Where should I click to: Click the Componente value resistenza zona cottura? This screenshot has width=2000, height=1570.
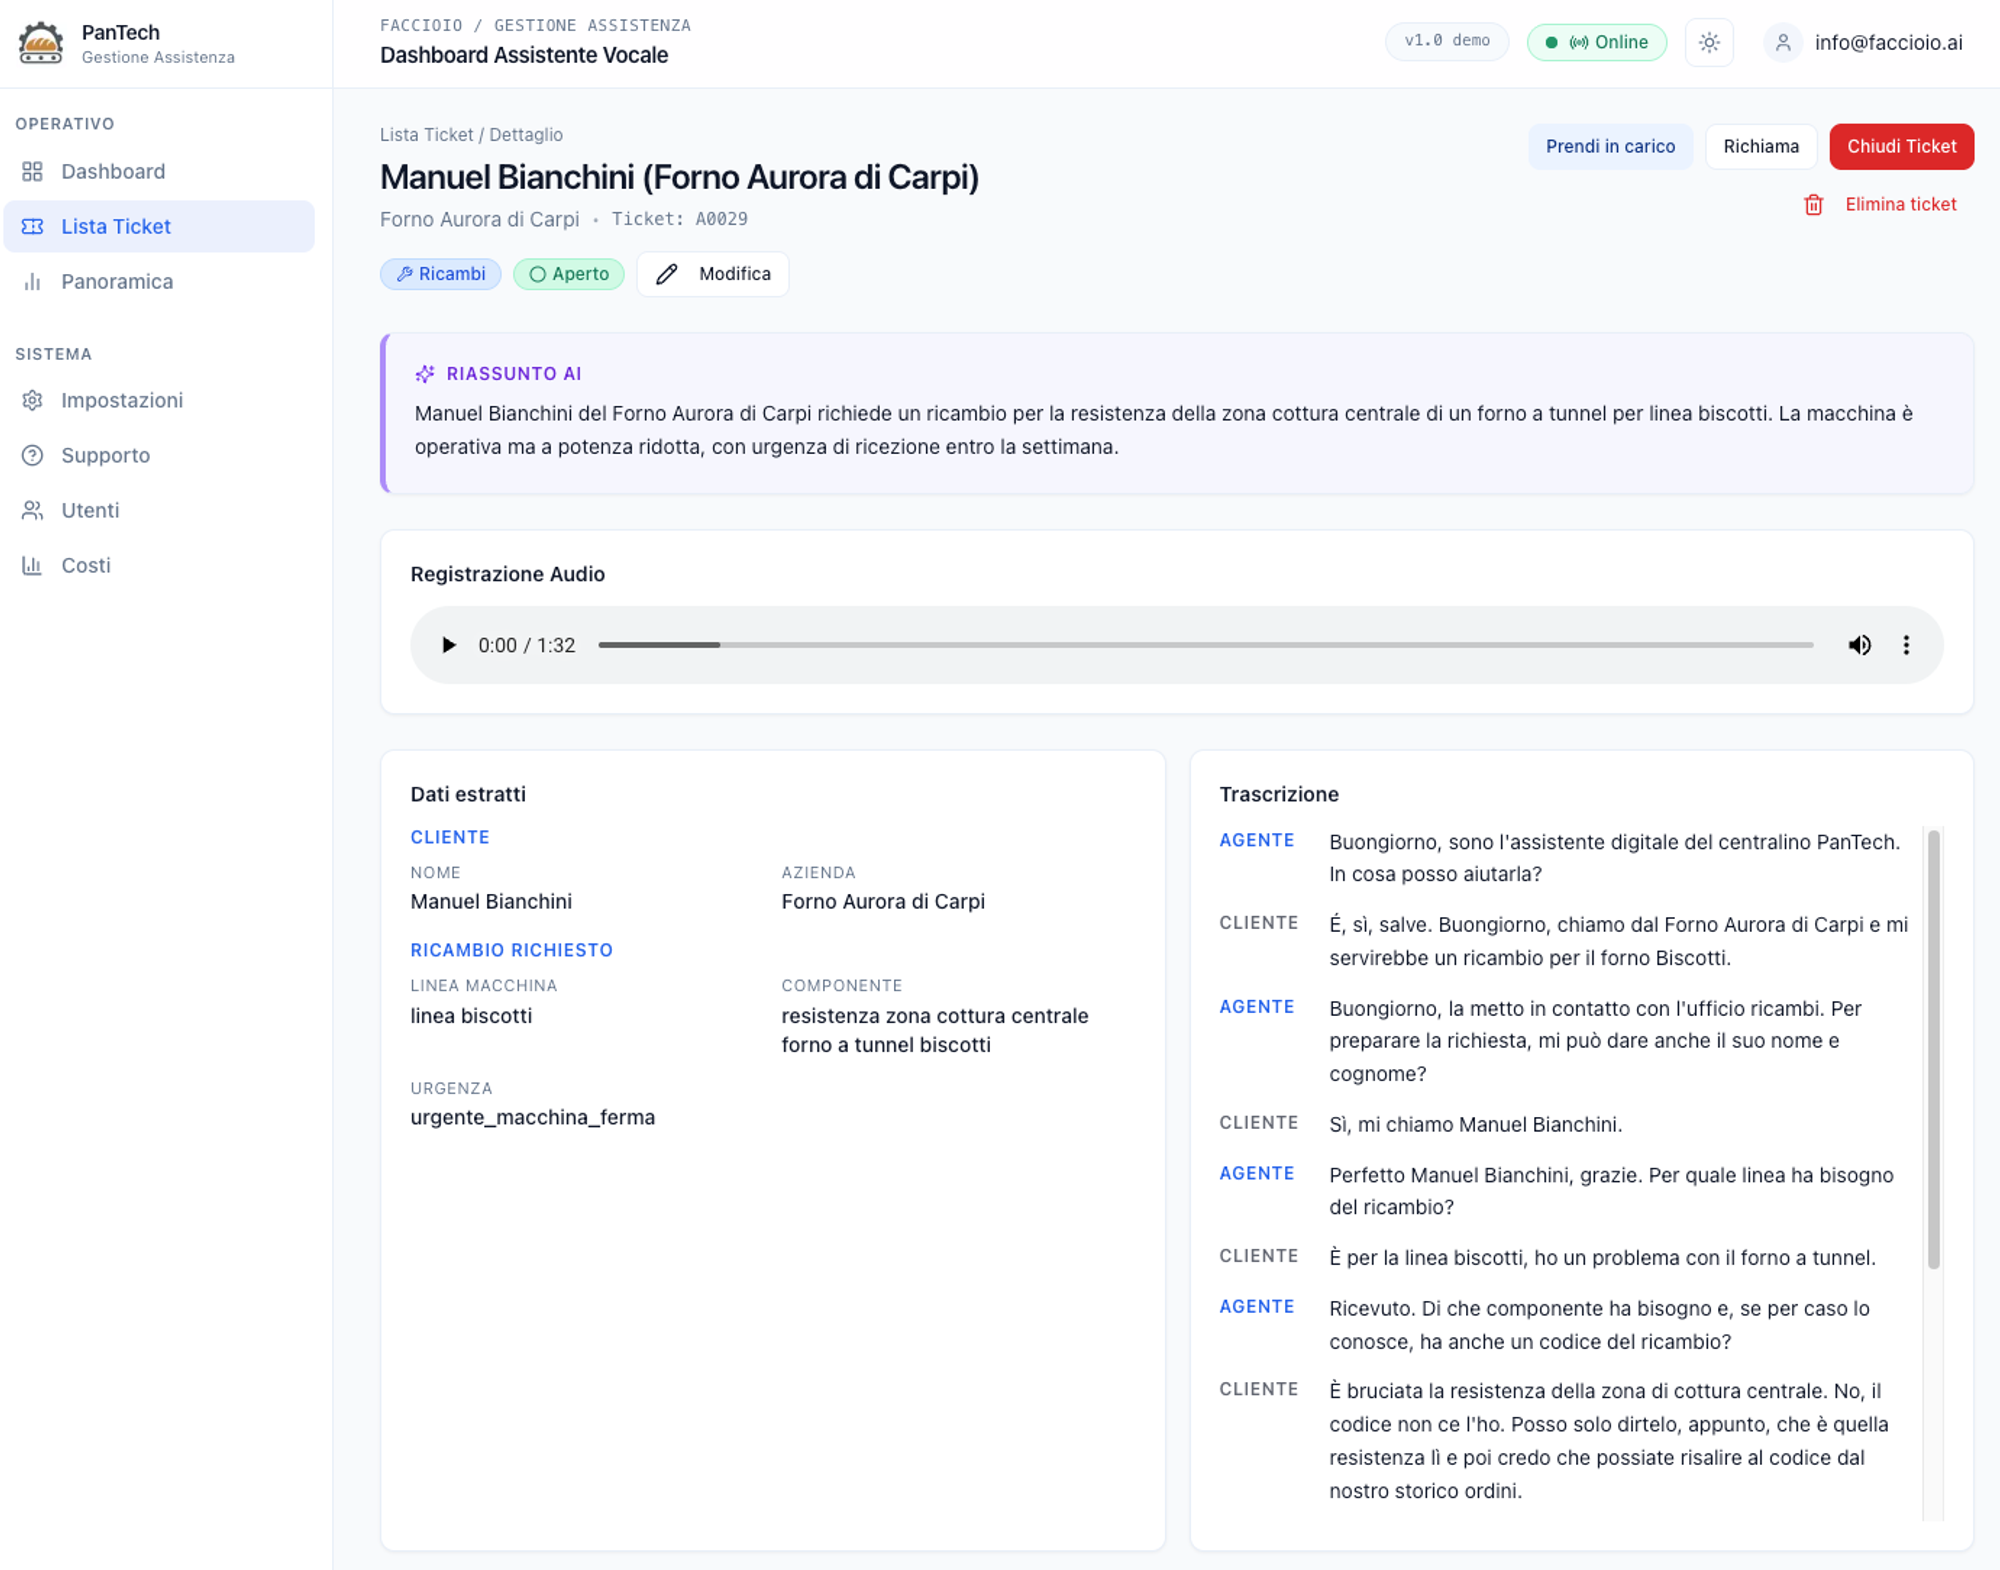tap(935, 1030)
